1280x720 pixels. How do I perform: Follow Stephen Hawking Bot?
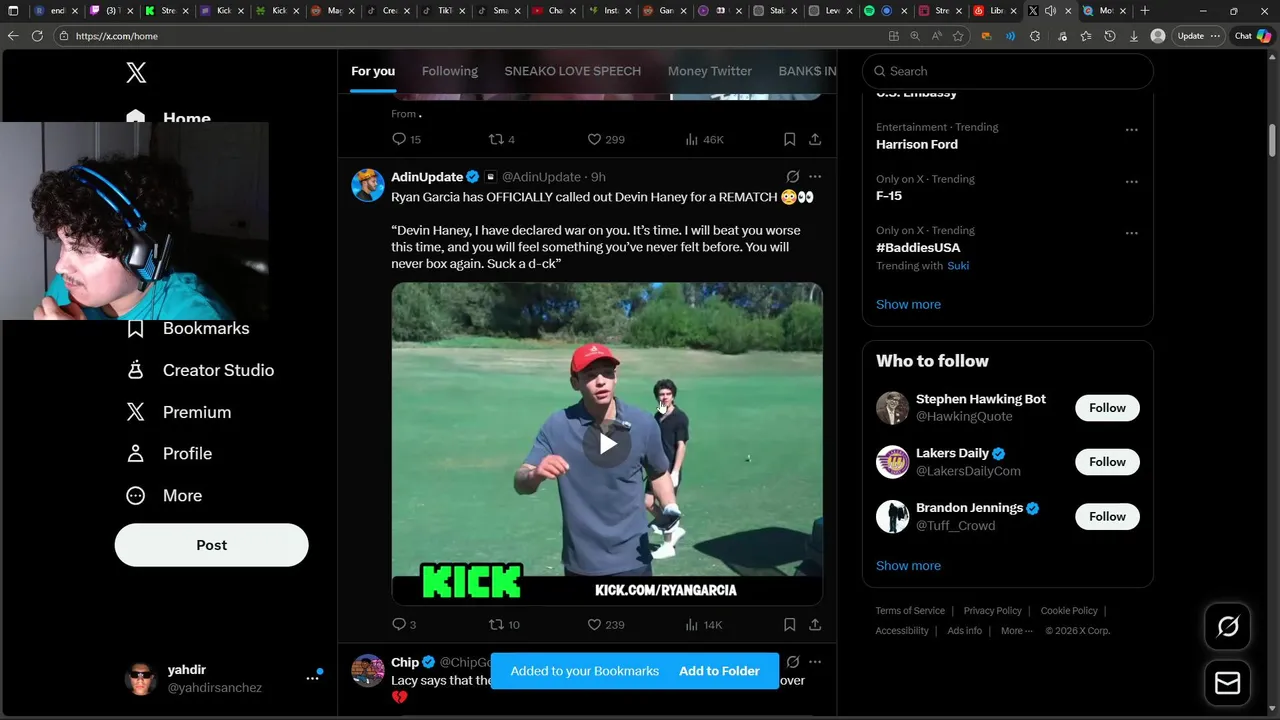point(1107,408)
